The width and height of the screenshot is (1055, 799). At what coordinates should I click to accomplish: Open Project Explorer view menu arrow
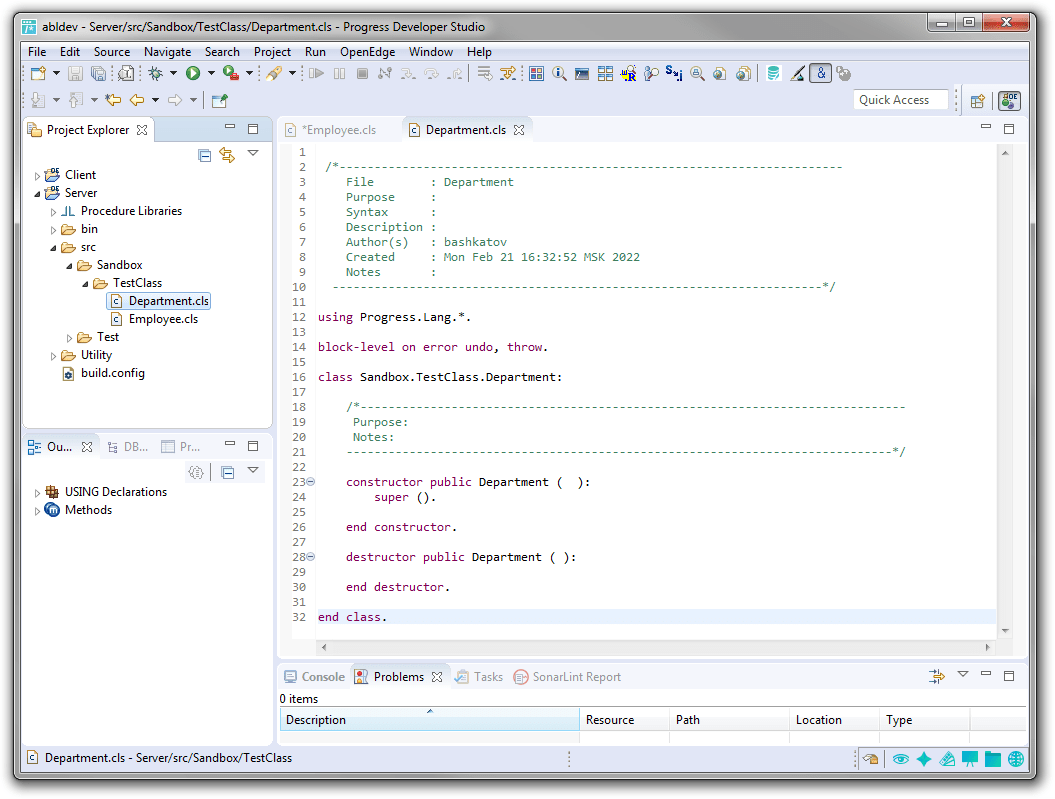coord(253,153)
